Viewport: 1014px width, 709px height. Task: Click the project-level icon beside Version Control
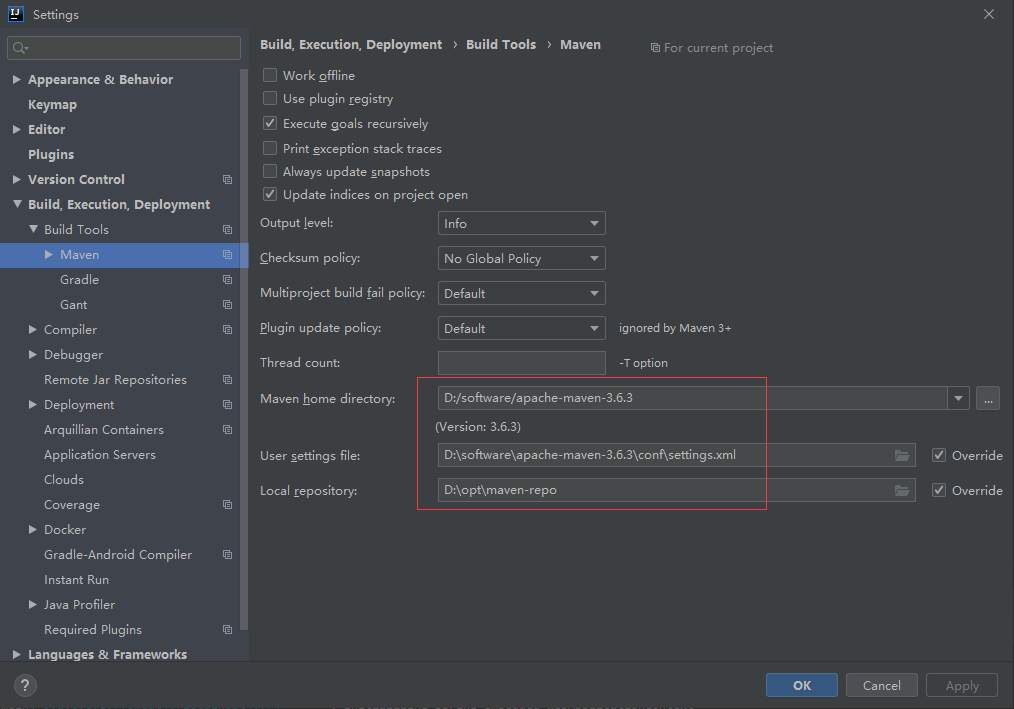point(228,179)
